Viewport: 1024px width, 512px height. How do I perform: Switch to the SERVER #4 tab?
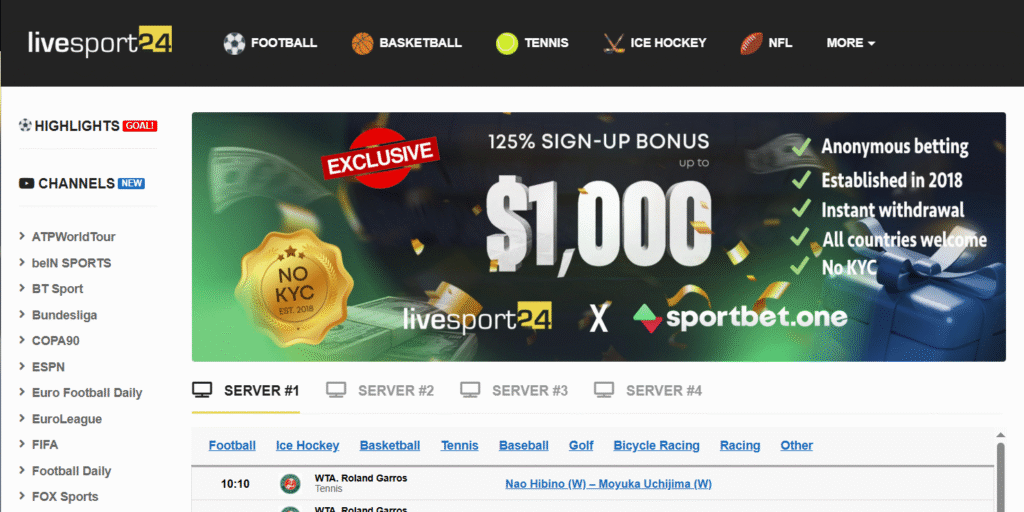click(648, 391)
